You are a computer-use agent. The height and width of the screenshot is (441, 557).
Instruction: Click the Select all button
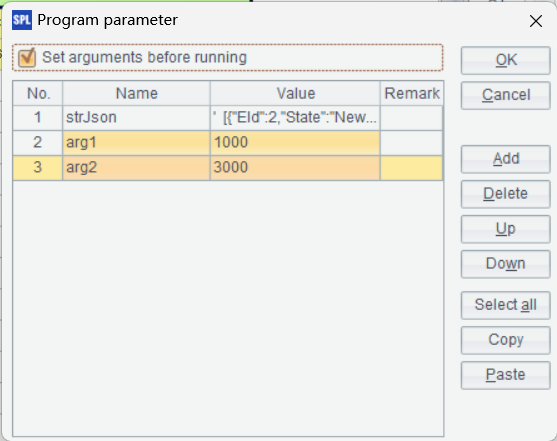(x=505, y=305)
